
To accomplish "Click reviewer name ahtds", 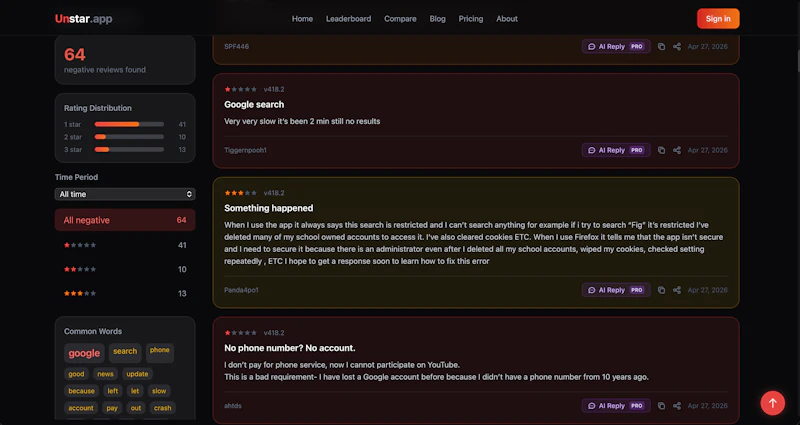I will [233, 406].
